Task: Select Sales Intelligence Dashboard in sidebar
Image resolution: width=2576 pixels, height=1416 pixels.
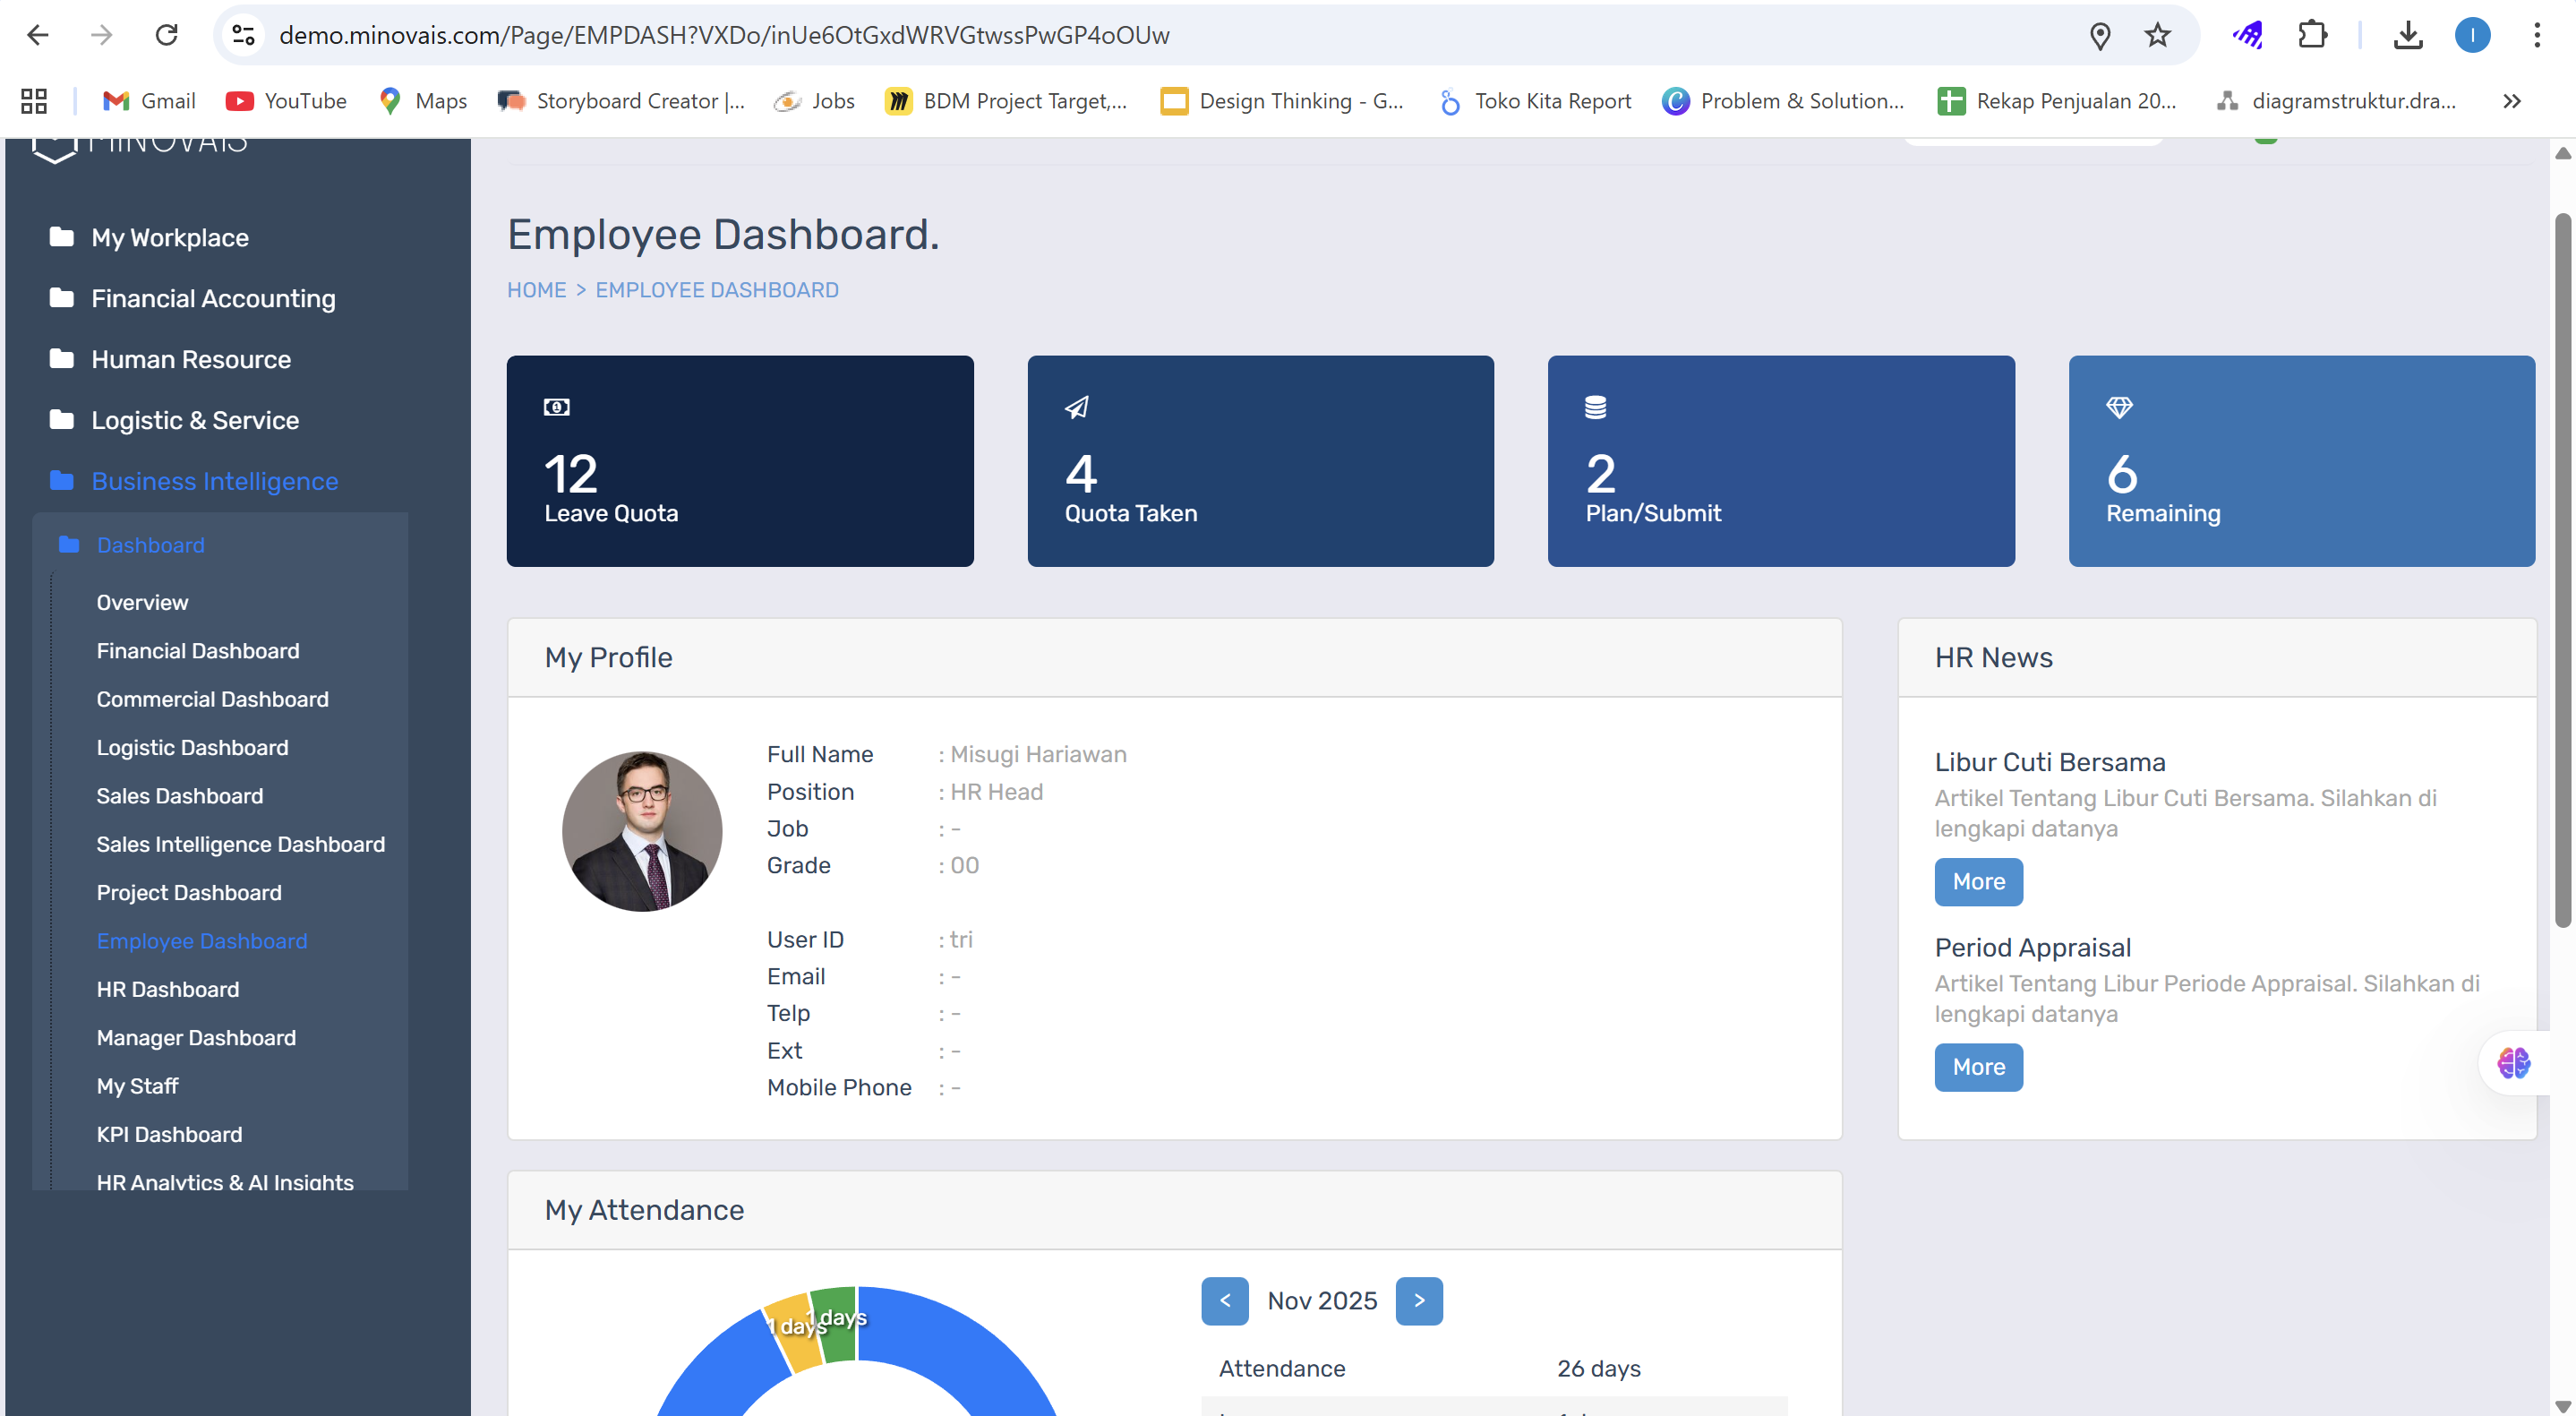Action: point(240,844)
